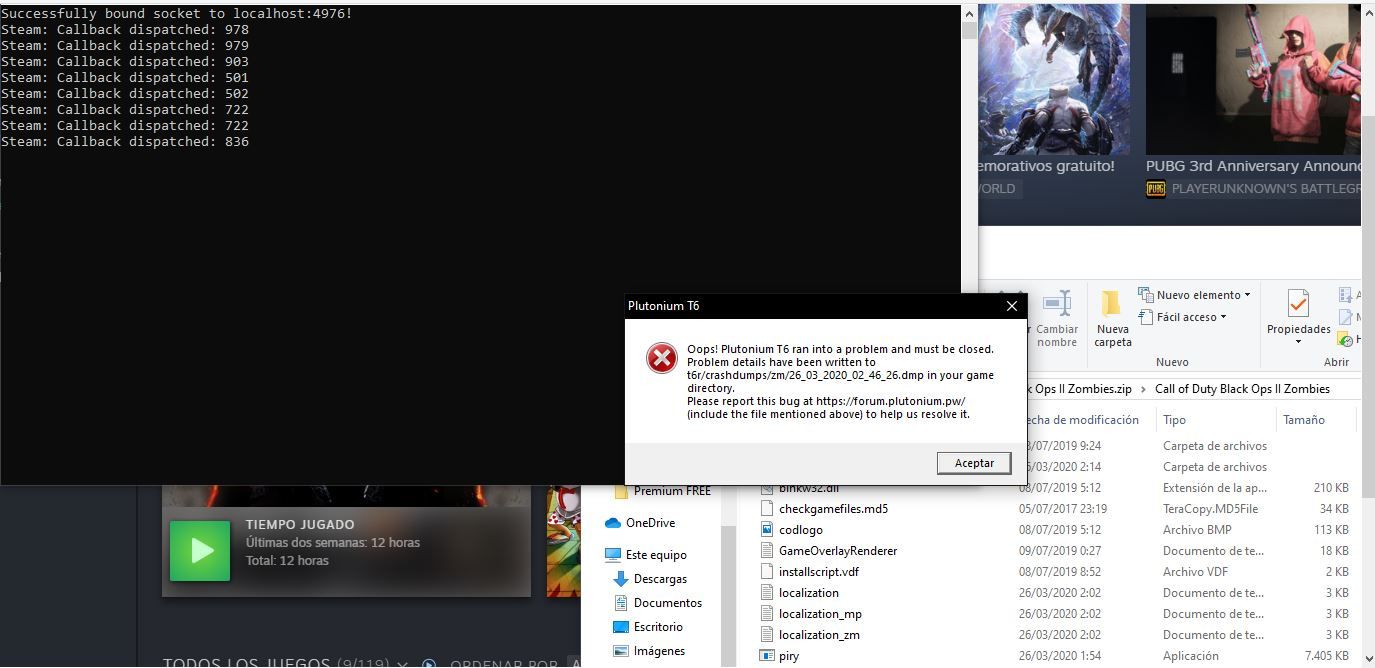The image size is (1375, 668).
Task: Click the piry application icon
Action: click(767, 656)
